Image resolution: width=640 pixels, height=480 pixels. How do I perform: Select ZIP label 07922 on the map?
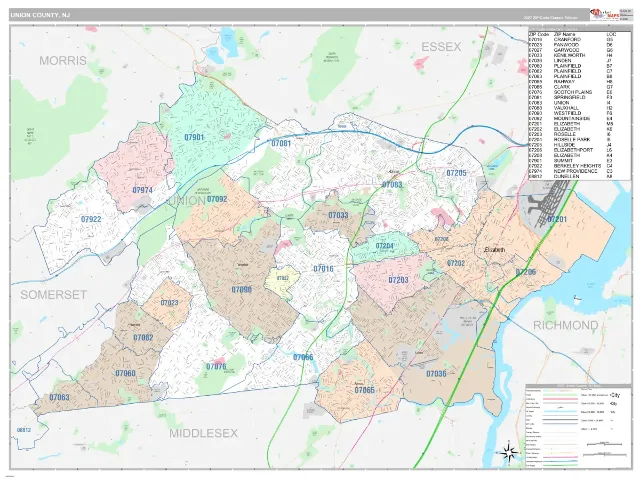pyautogui.click(x=91, y=219)
